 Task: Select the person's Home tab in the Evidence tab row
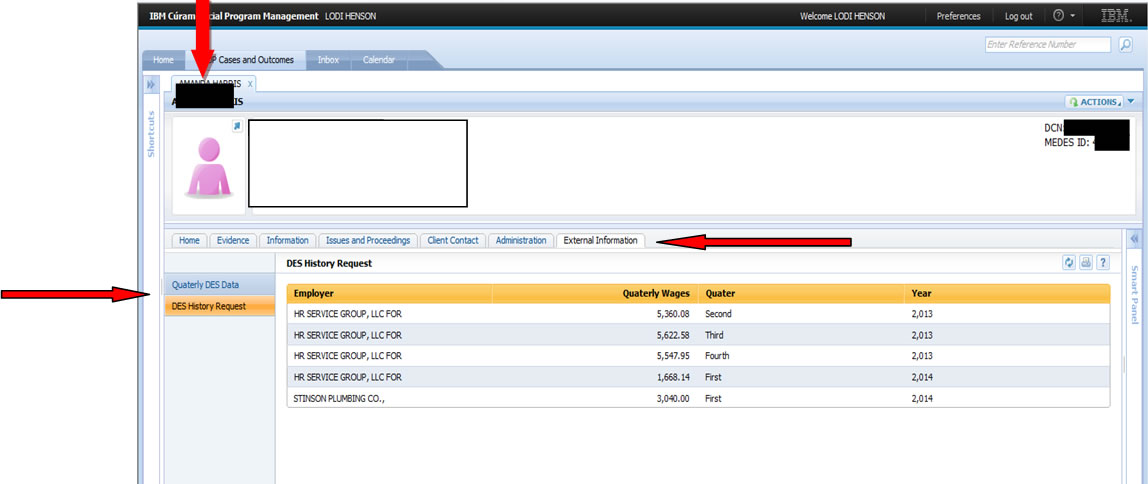190,240
